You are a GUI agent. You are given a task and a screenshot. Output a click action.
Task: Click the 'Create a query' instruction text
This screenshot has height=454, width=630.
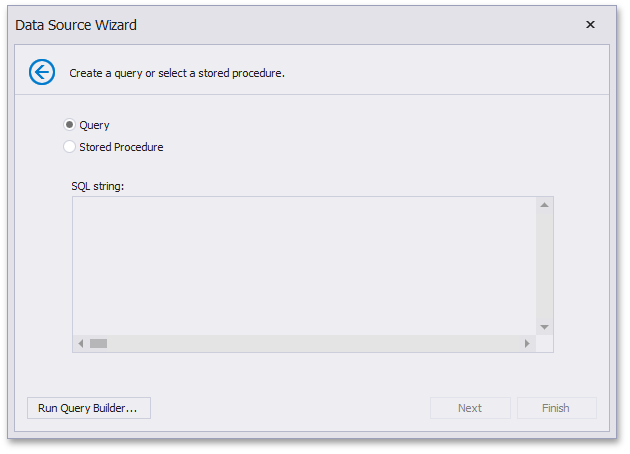tap(177, 73)
